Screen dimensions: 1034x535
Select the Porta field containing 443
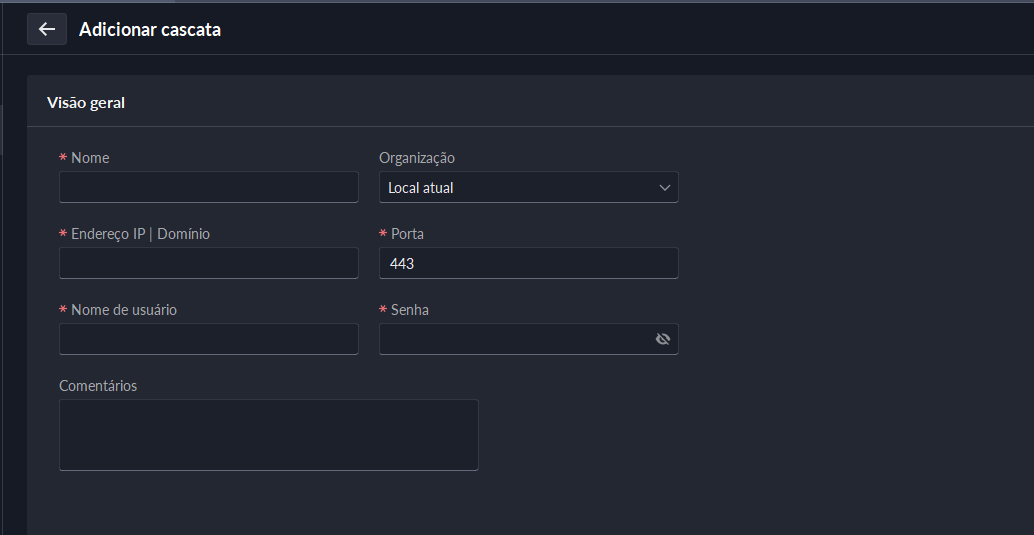(528, 263)
